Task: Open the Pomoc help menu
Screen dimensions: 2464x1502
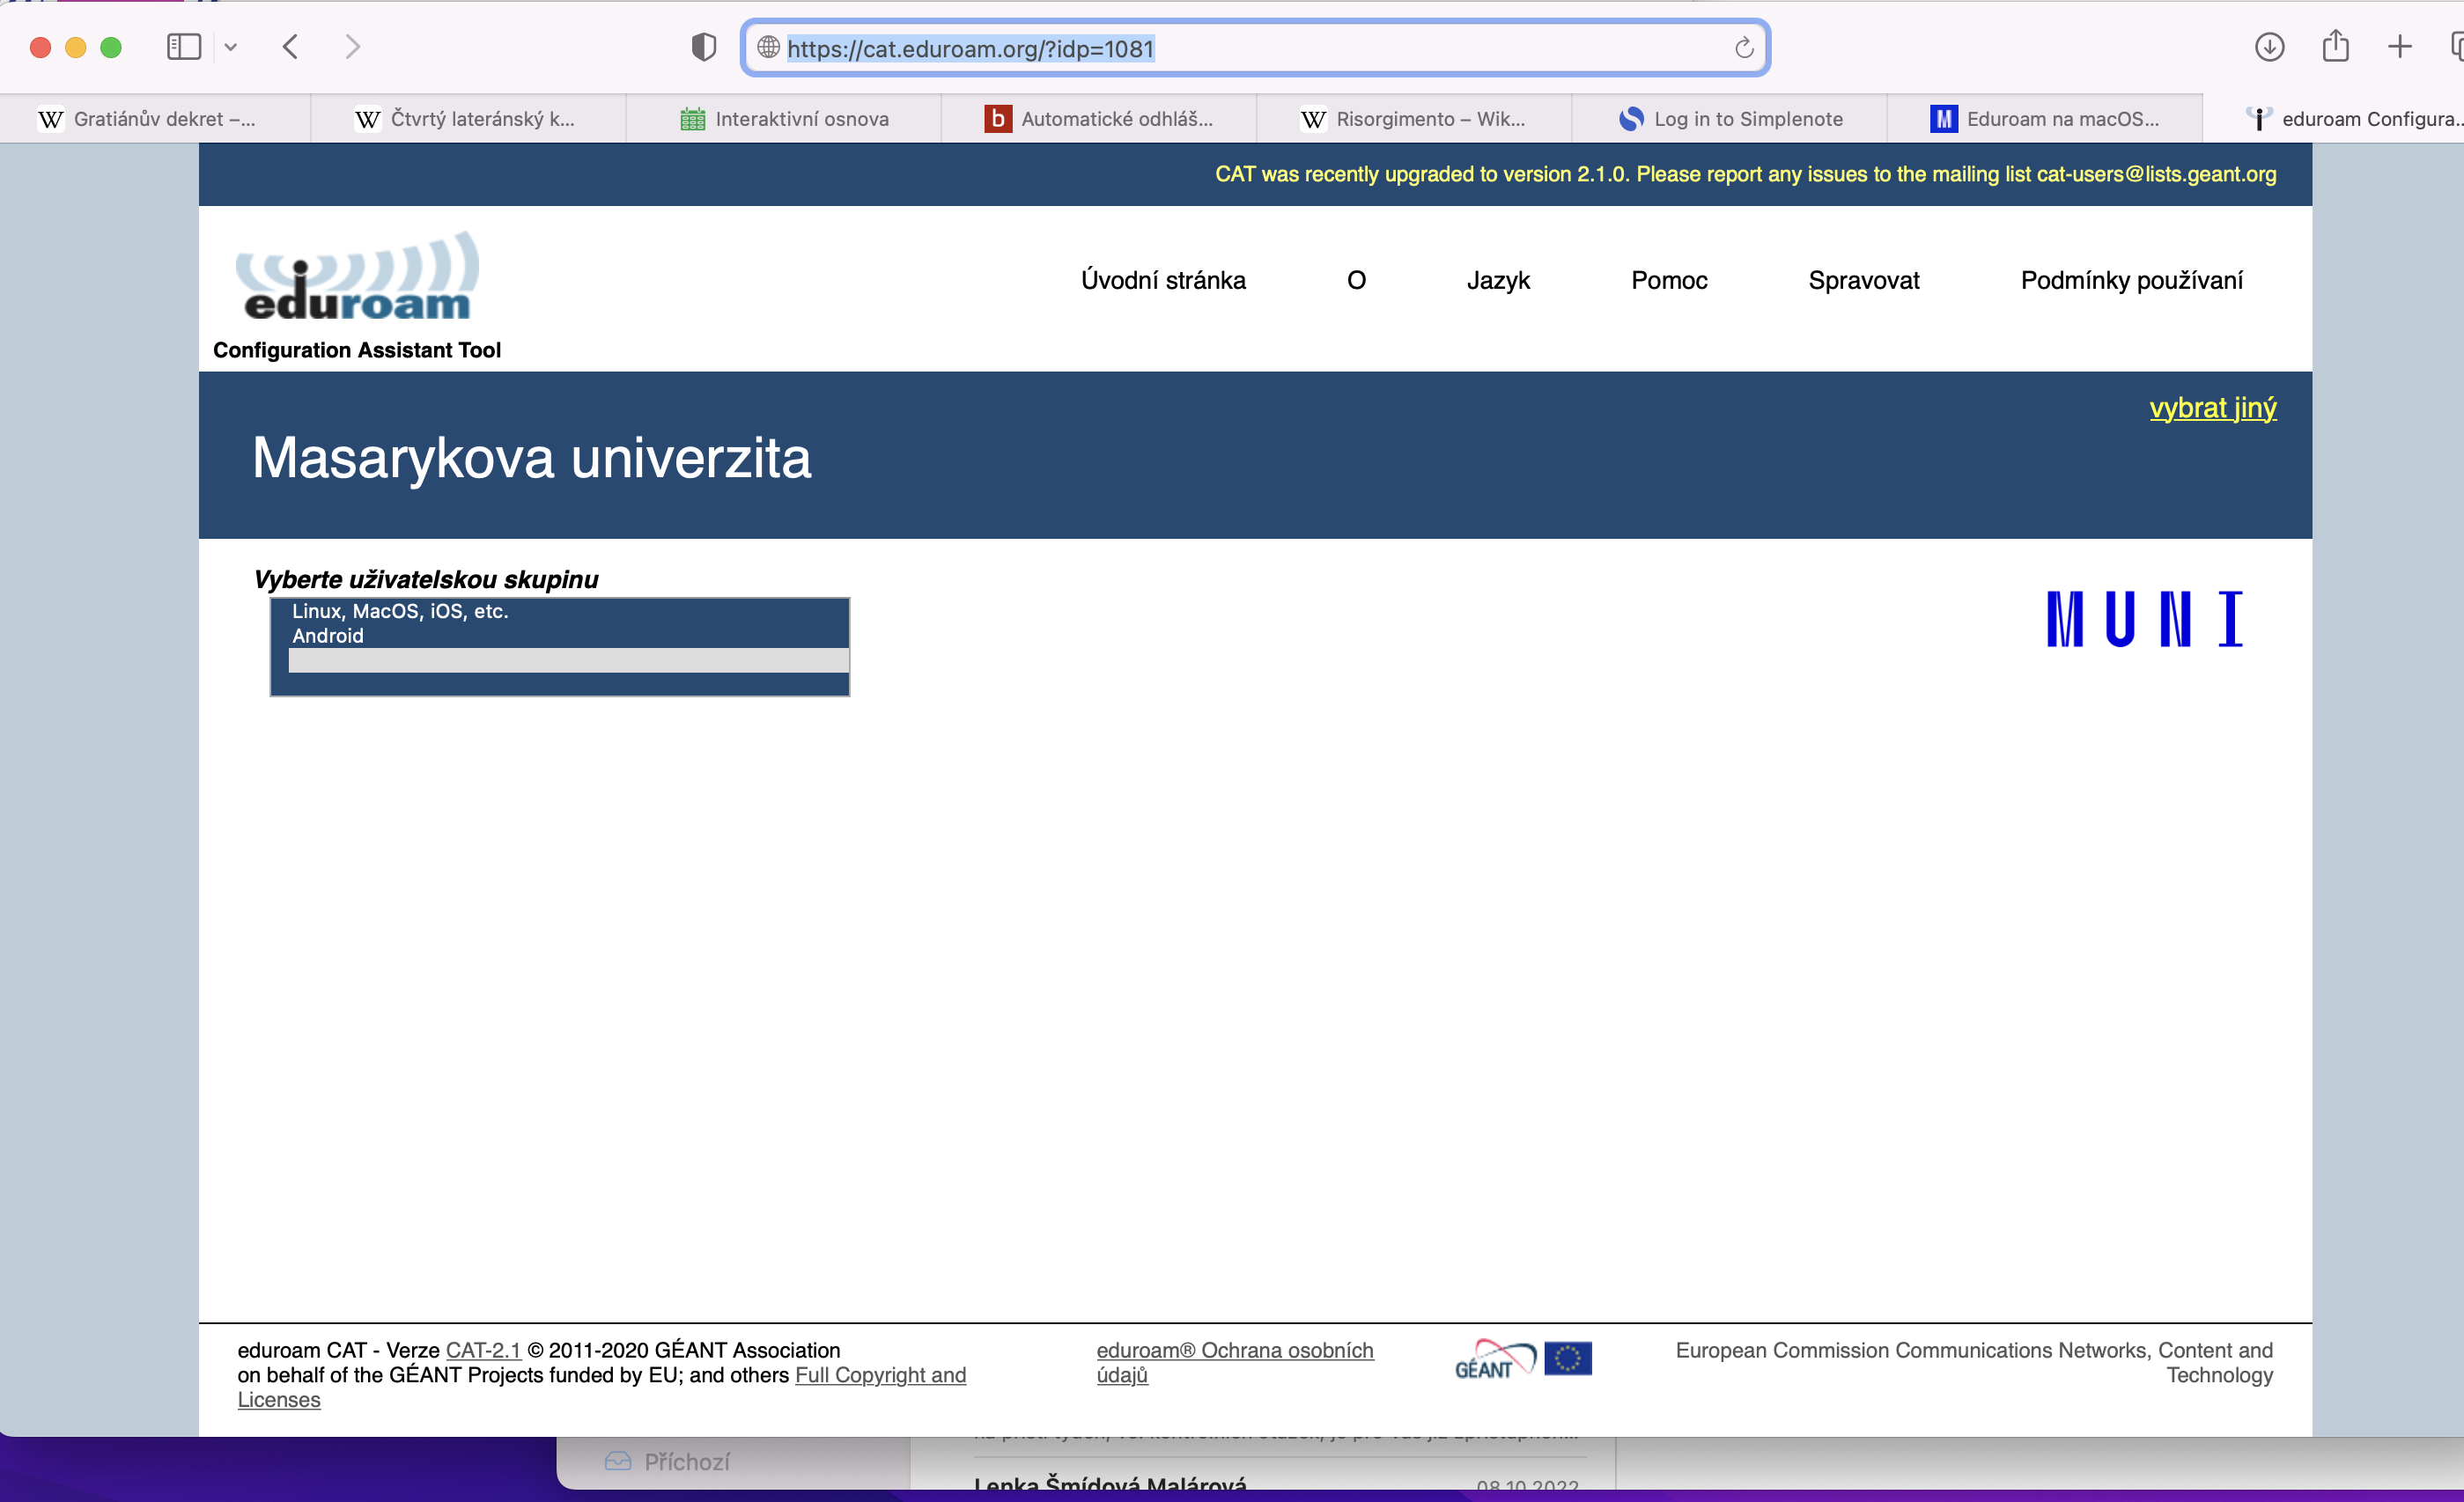Action: coord(1669,281)
